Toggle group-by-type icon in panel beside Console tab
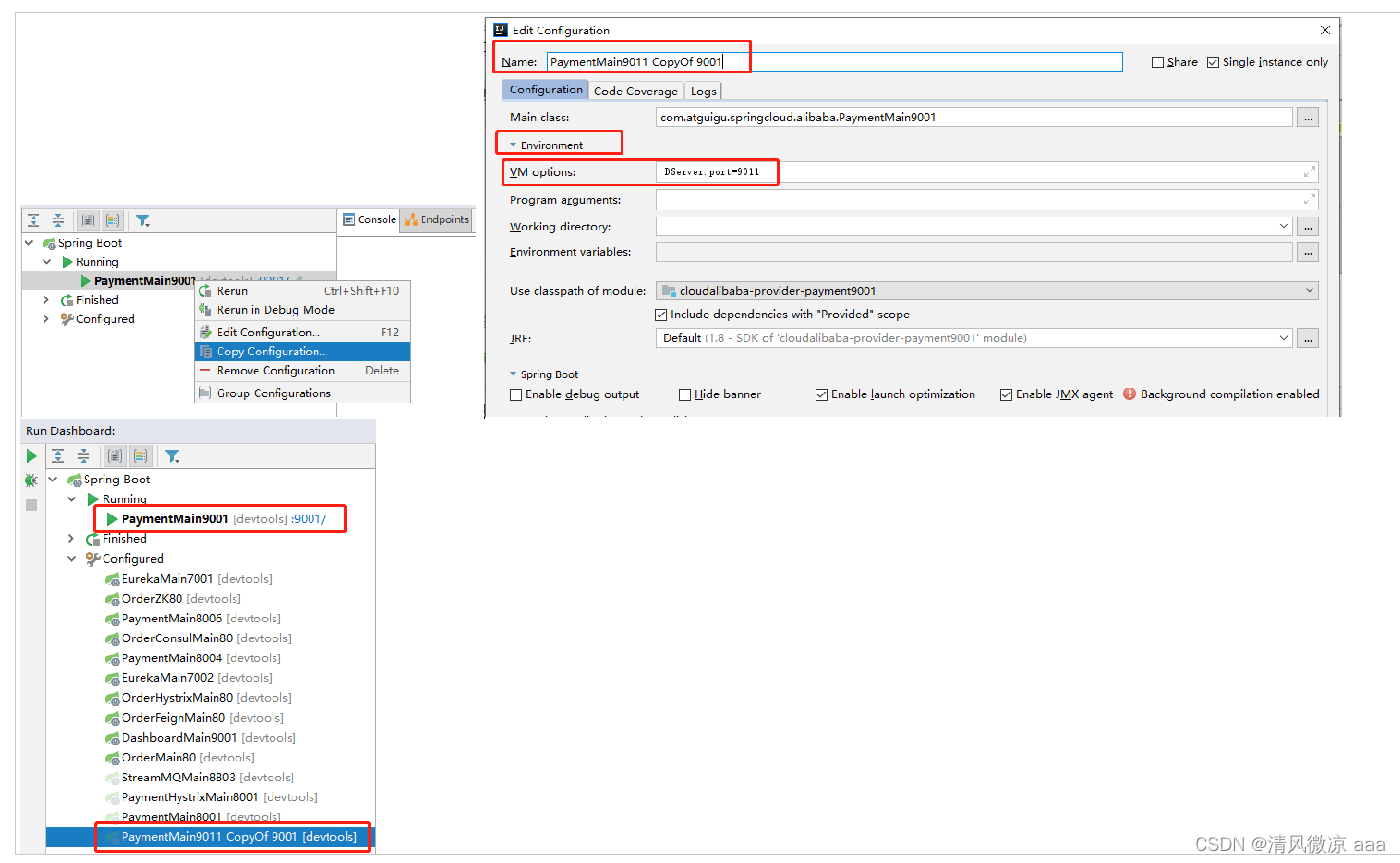This screenshot has width=1400, height=863. [88, 220]
